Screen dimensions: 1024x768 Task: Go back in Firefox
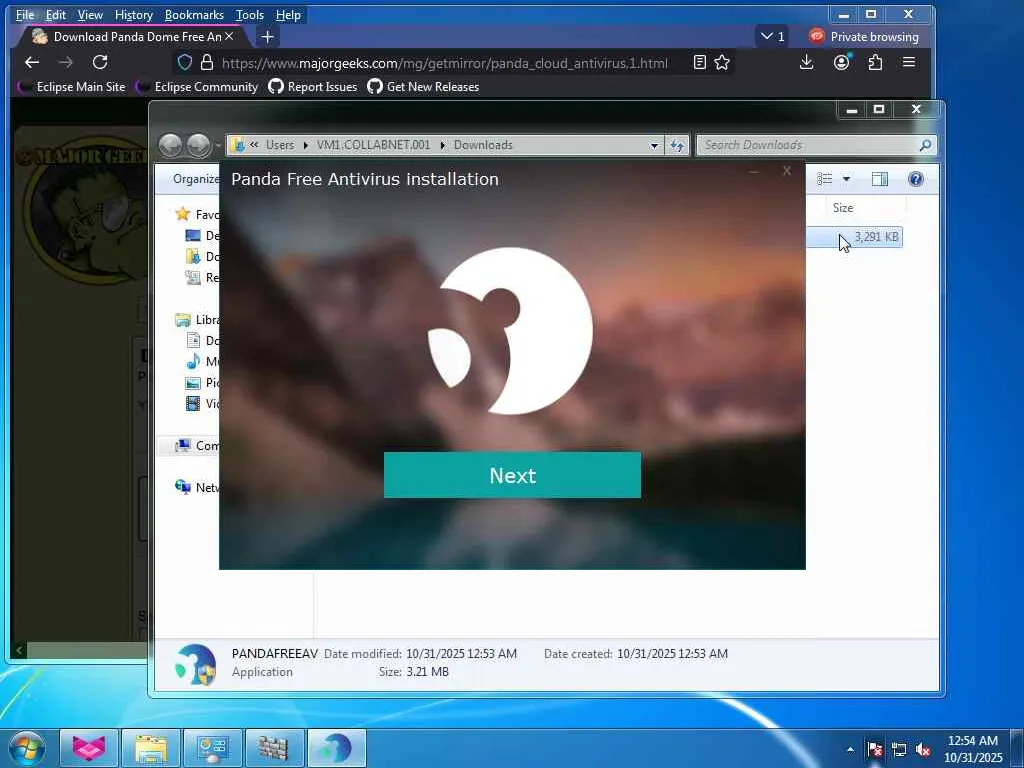(x=31, y=62)
